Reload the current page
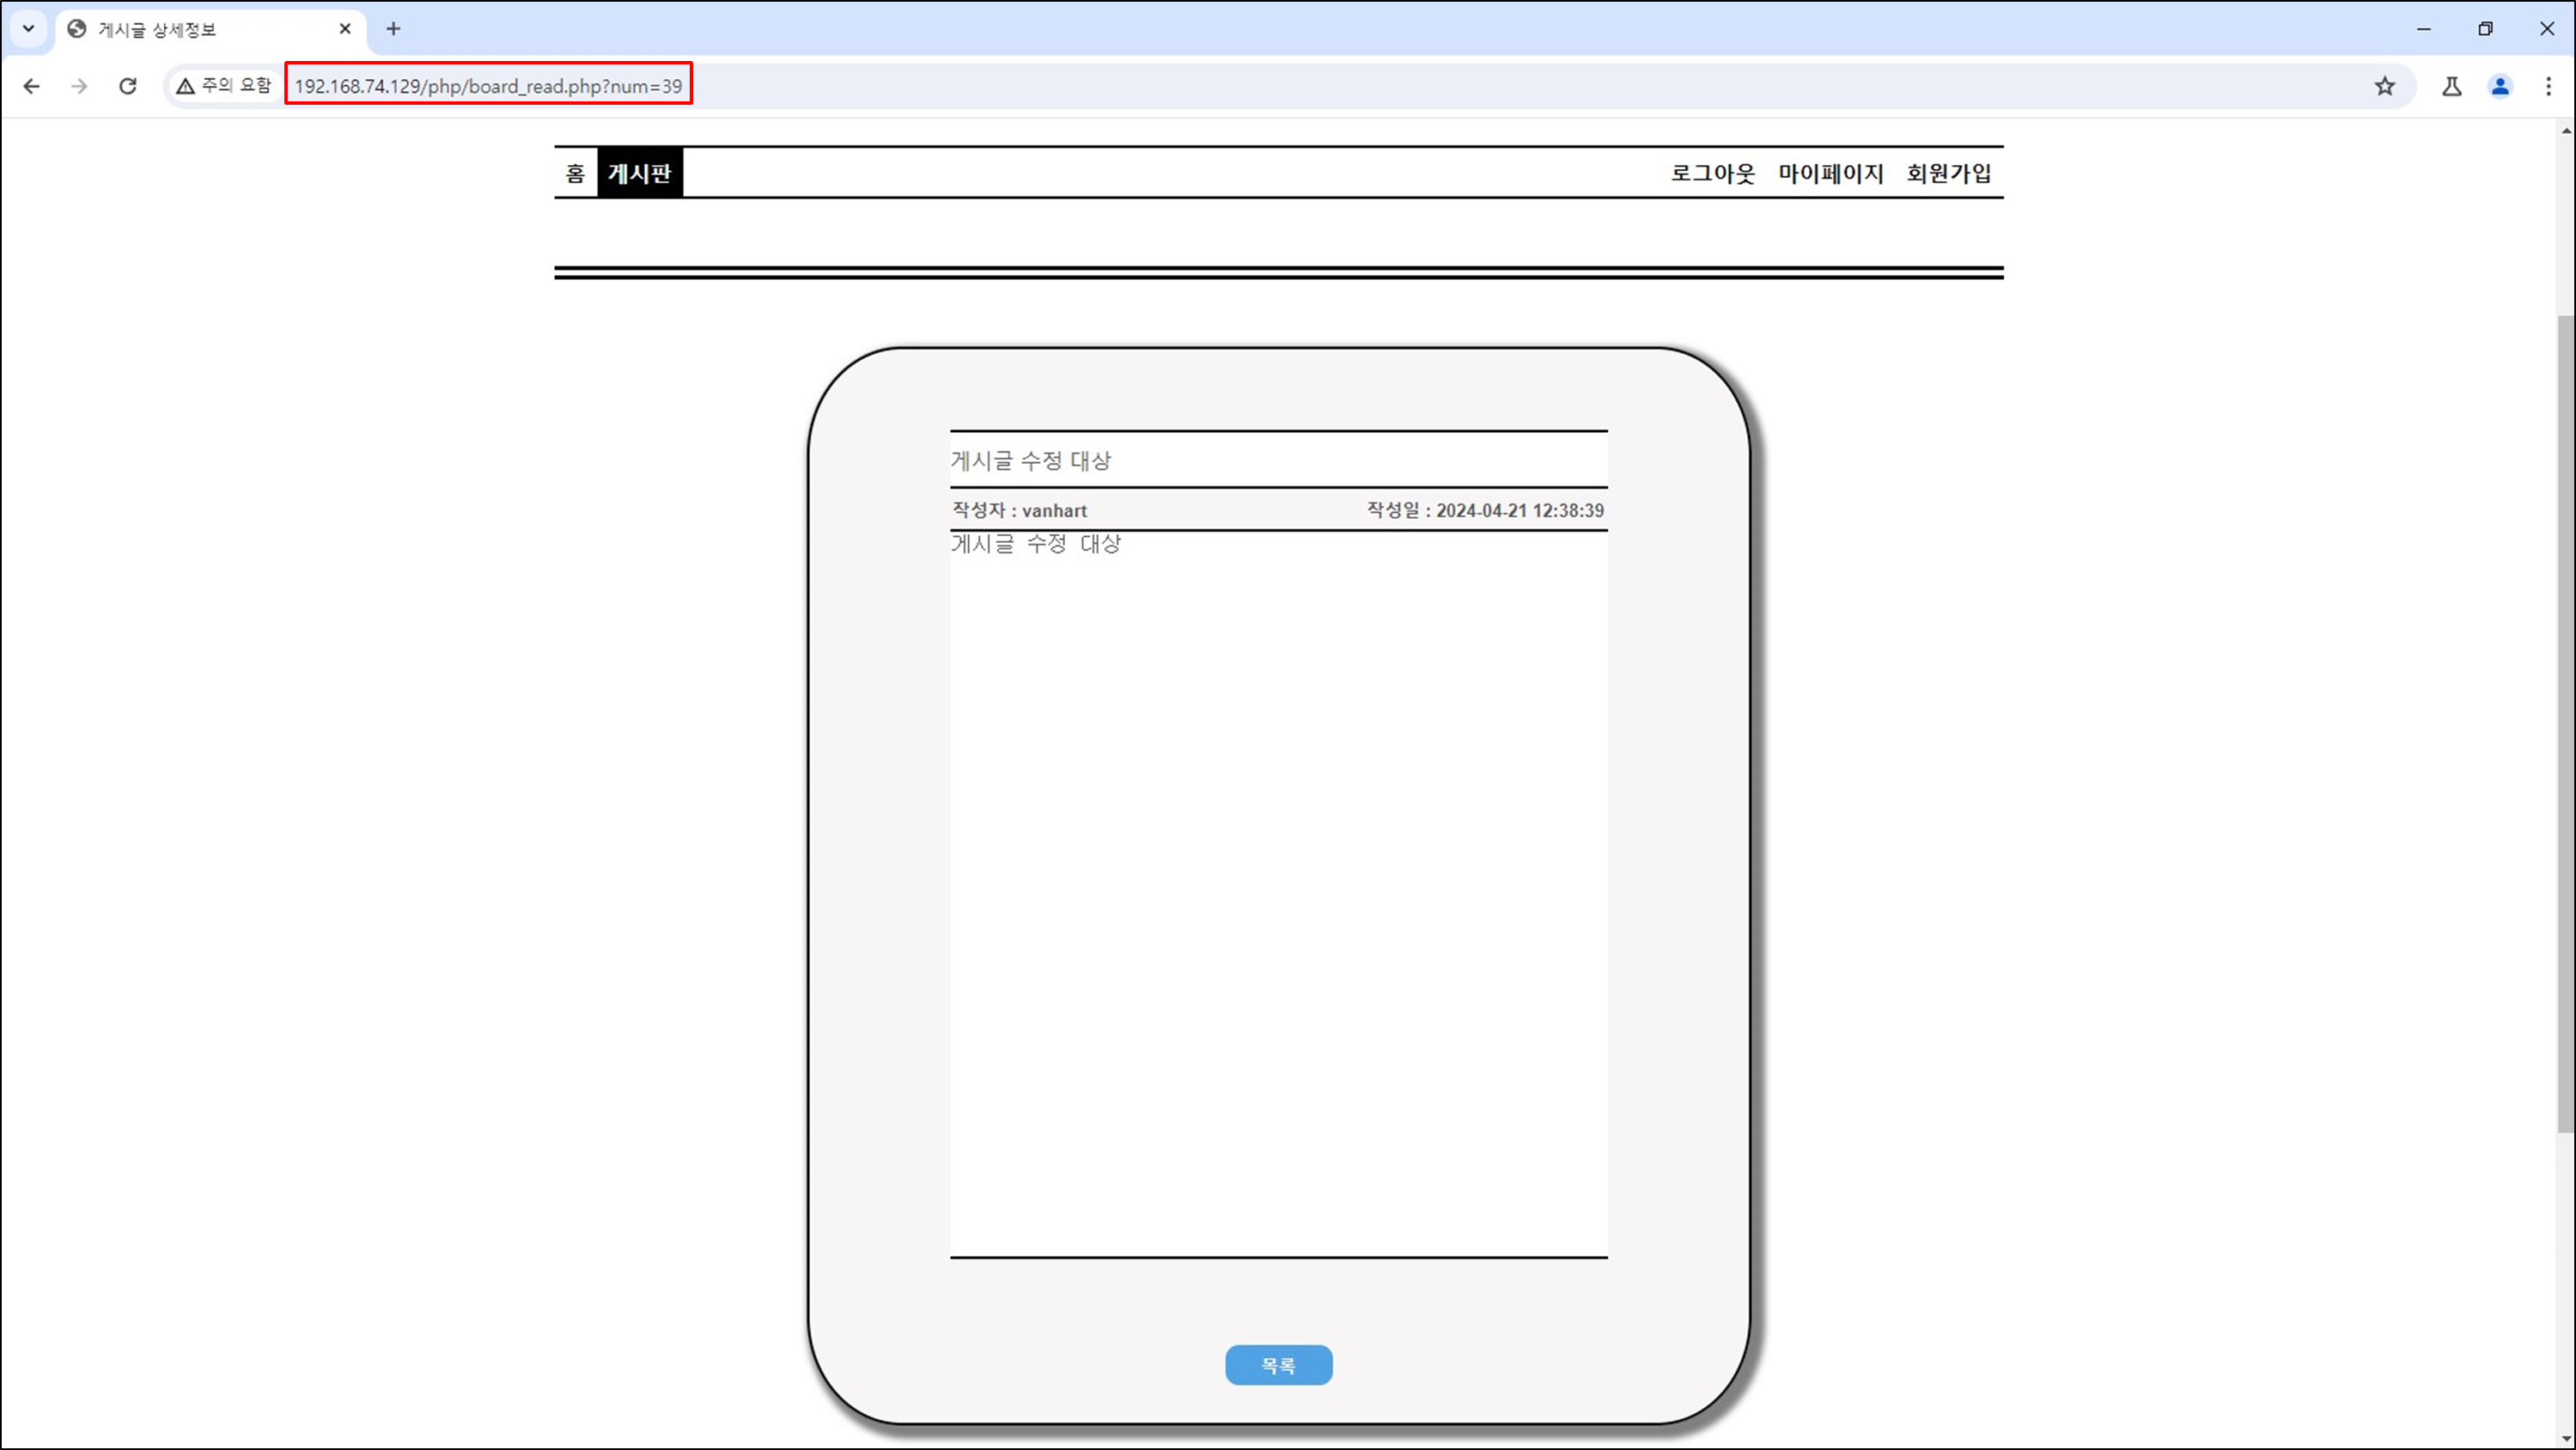Screen dimensions: 2576x1450 (127, 86)
